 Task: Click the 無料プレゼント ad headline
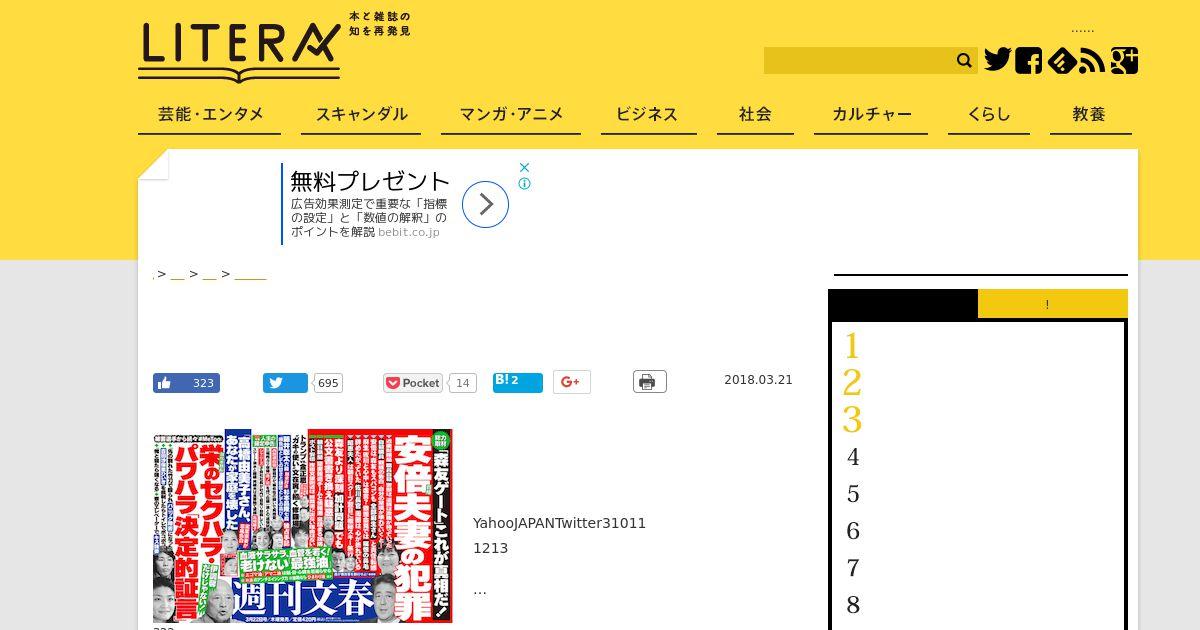[370, 181]
